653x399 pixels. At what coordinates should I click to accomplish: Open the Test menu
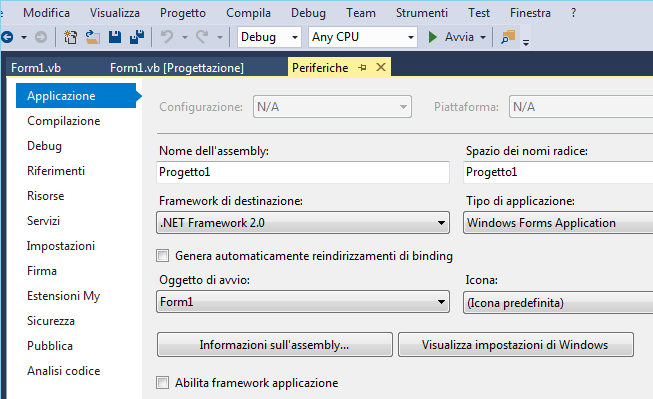pos(479,13)
